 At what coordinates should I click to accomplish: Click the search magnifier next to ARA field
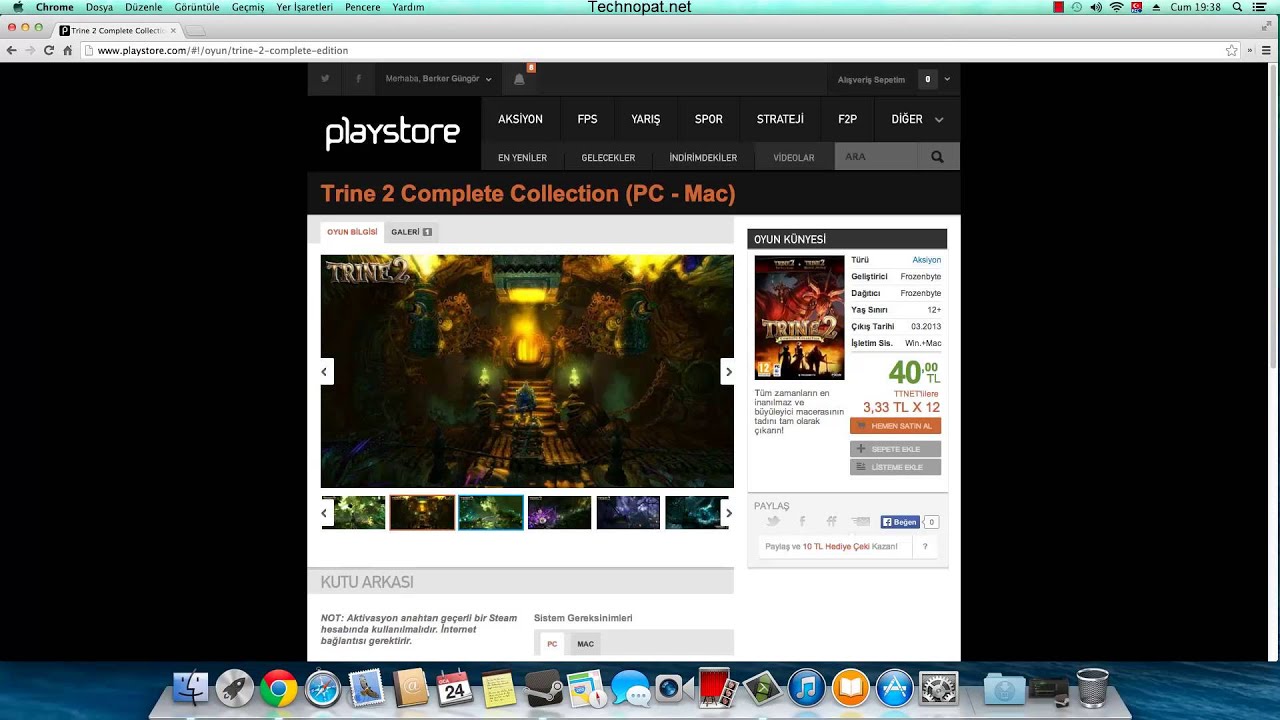coord(937,157)
